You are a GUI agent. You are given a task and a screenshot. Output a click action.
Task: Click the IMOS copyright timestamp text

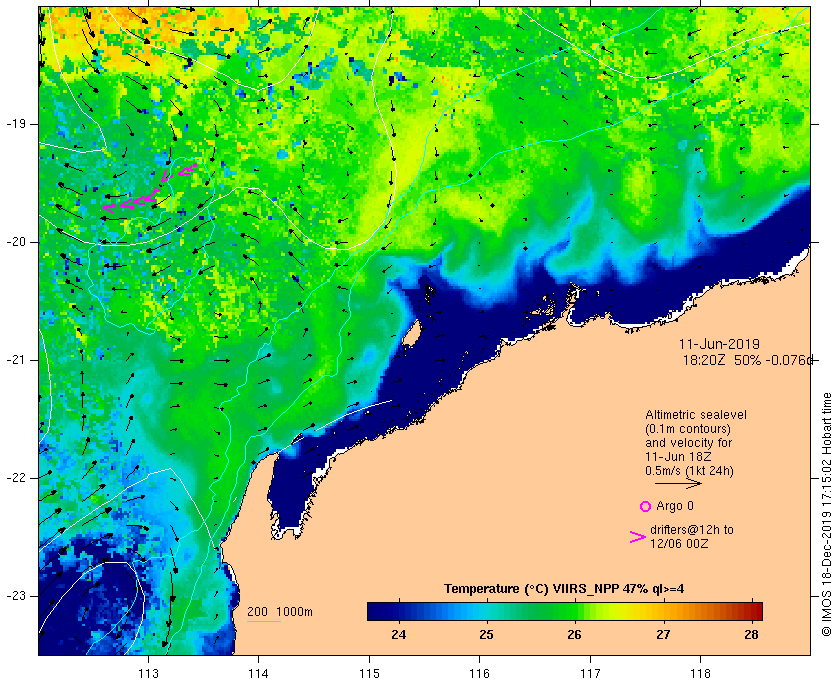coord(826,514)
